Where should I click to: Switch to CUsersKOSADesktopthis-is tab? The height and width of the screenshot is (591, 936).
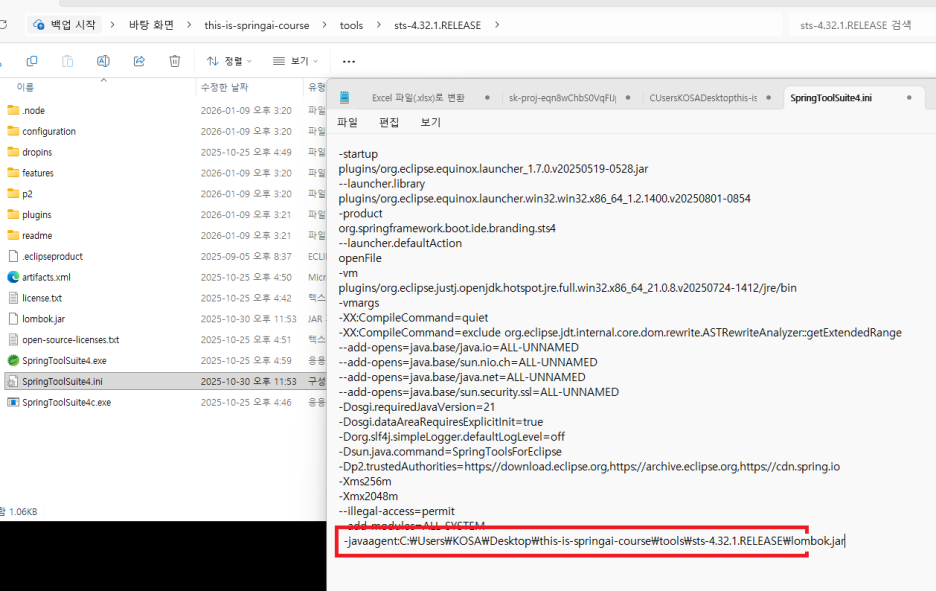(x=703, y=98)
